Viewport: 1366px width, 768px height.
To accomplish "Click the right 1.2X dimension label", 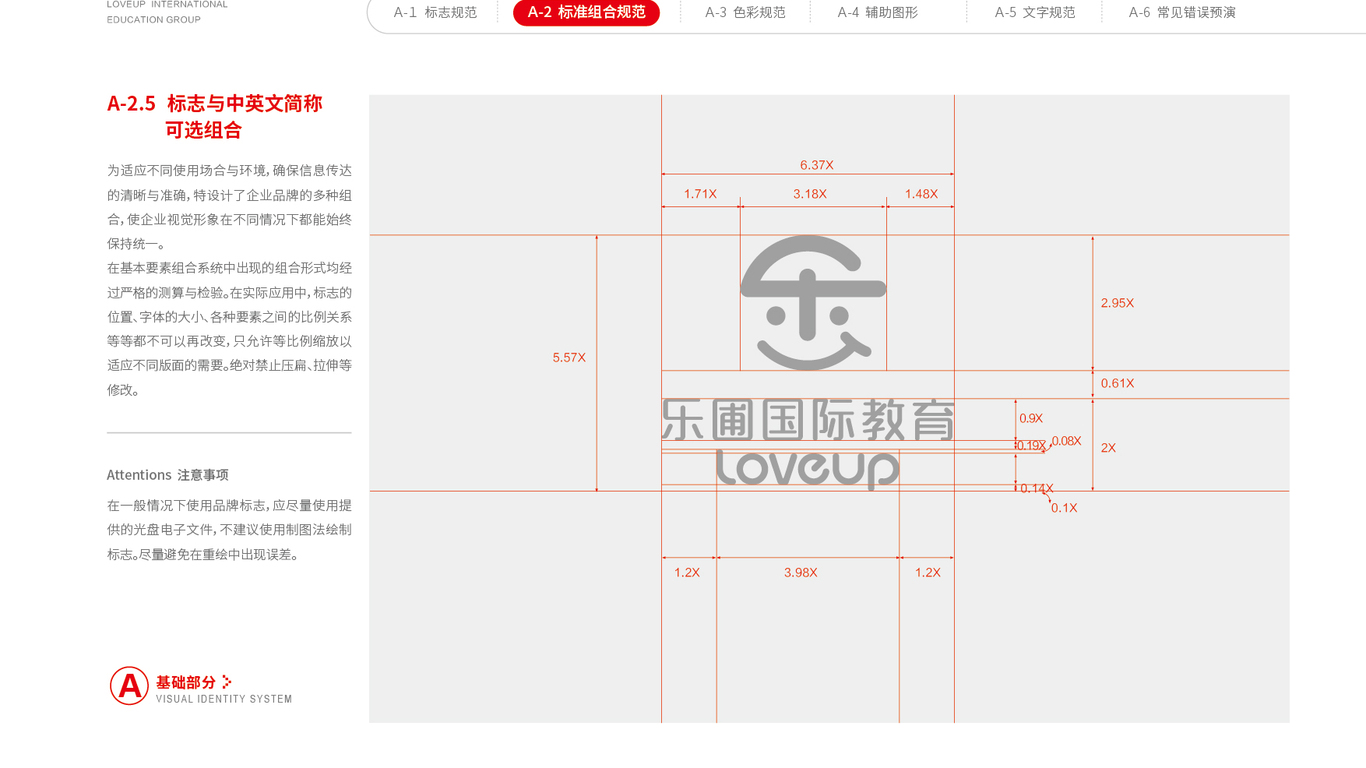I will 927,573.
